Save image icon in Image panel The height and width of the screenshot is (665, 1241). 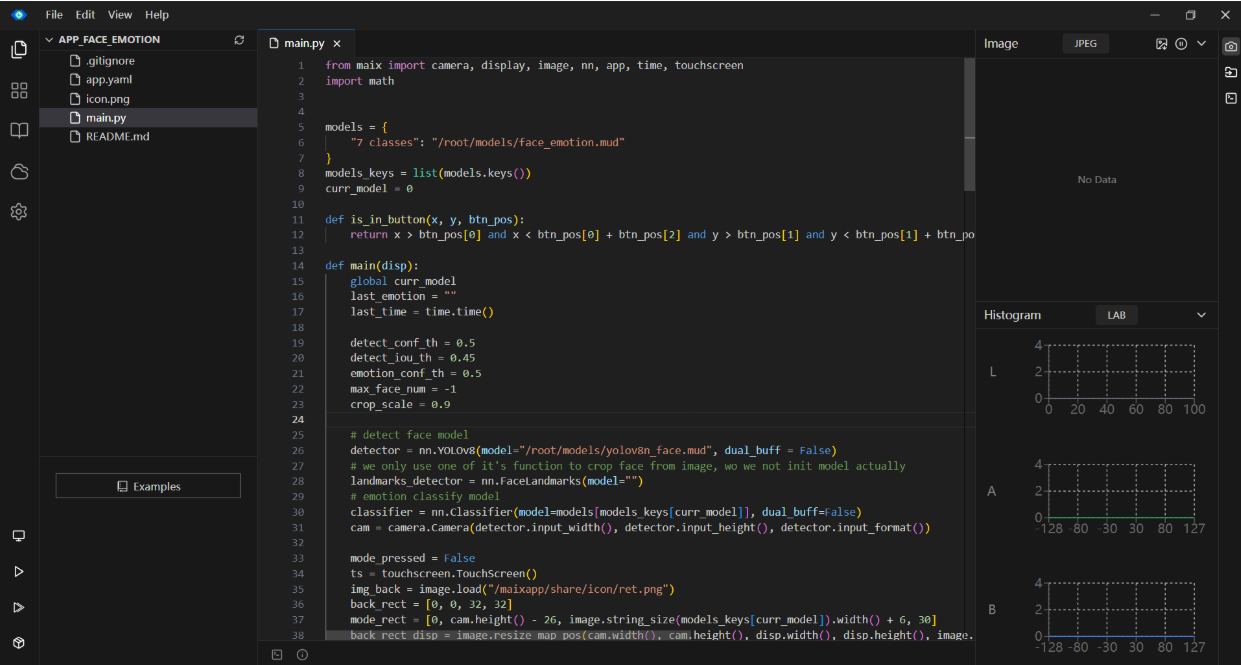tap(1162, 44)
